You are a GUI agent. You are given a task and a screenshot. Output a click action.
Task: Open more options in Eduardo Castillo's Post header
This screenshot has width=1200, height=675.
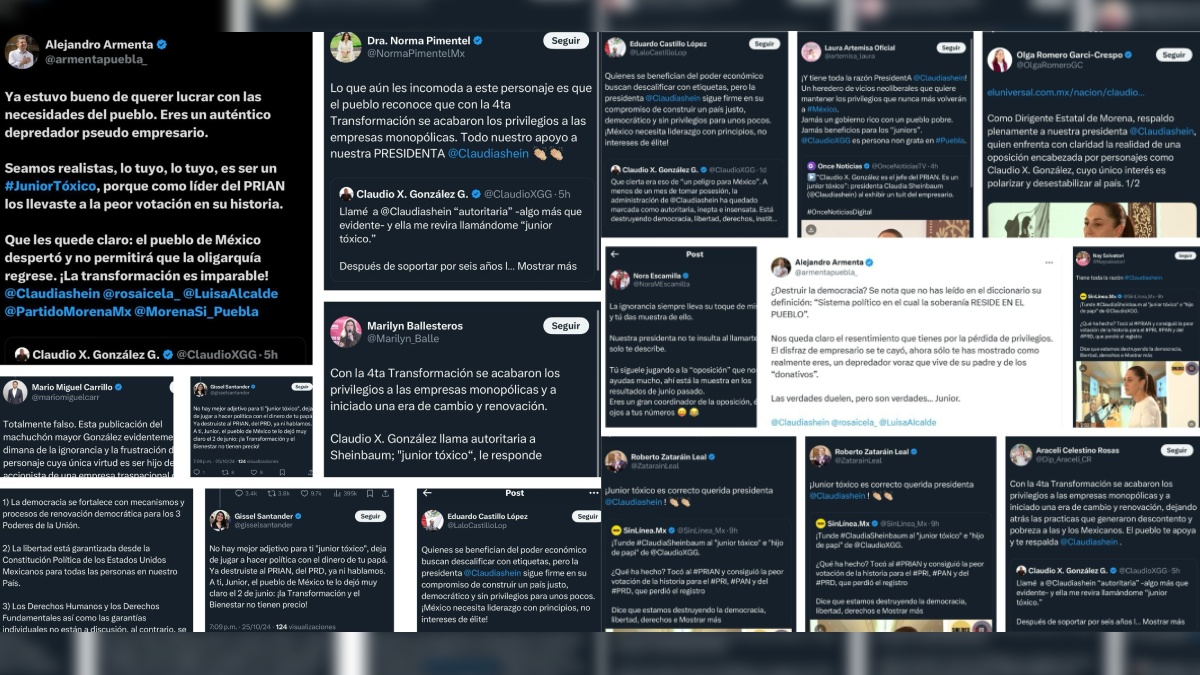tap(594, 493)
